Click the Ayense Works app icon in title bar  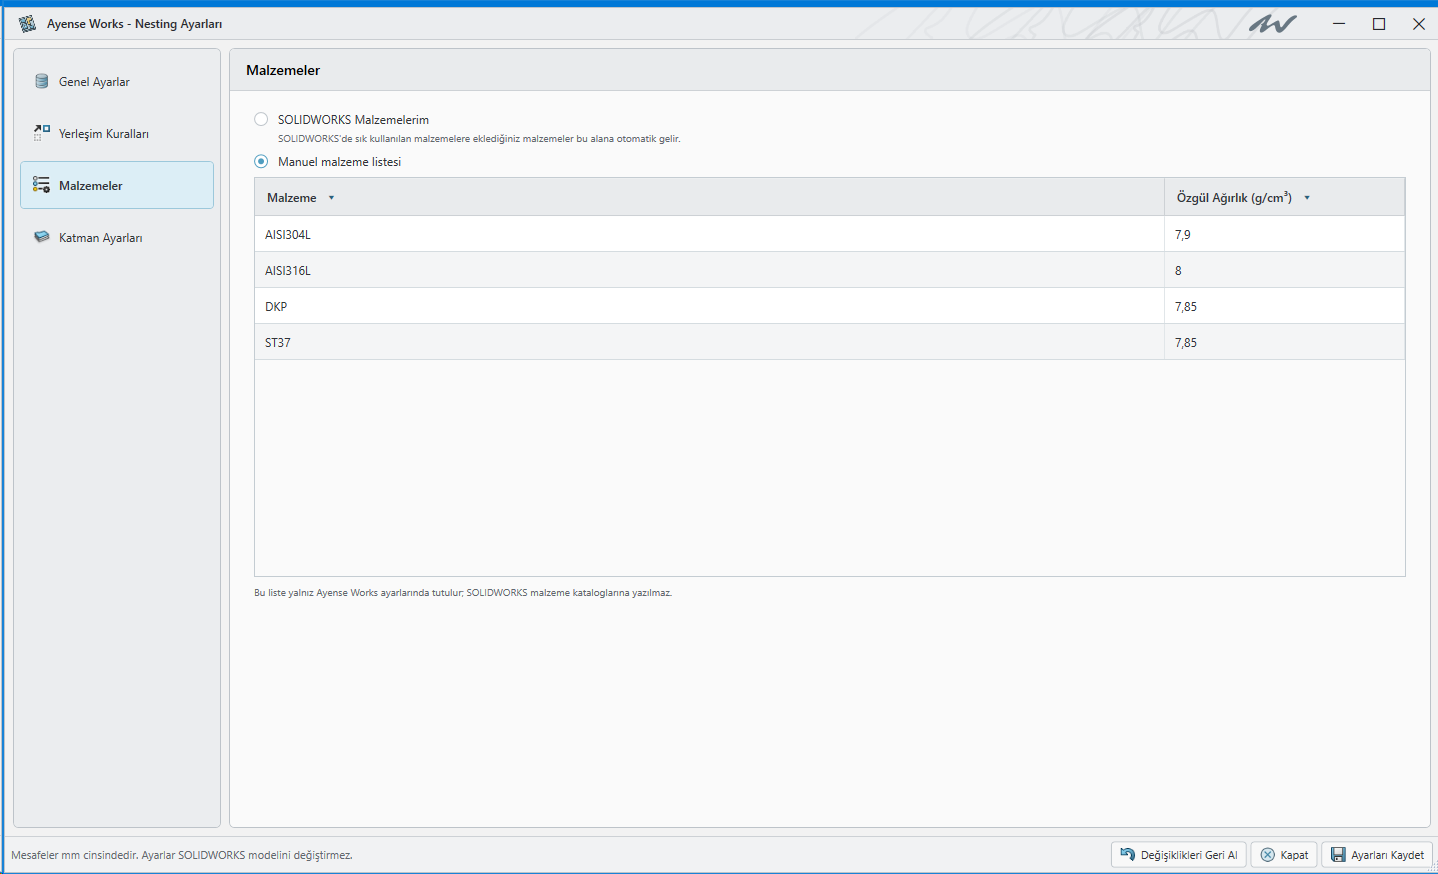click(x=27, y=24)
